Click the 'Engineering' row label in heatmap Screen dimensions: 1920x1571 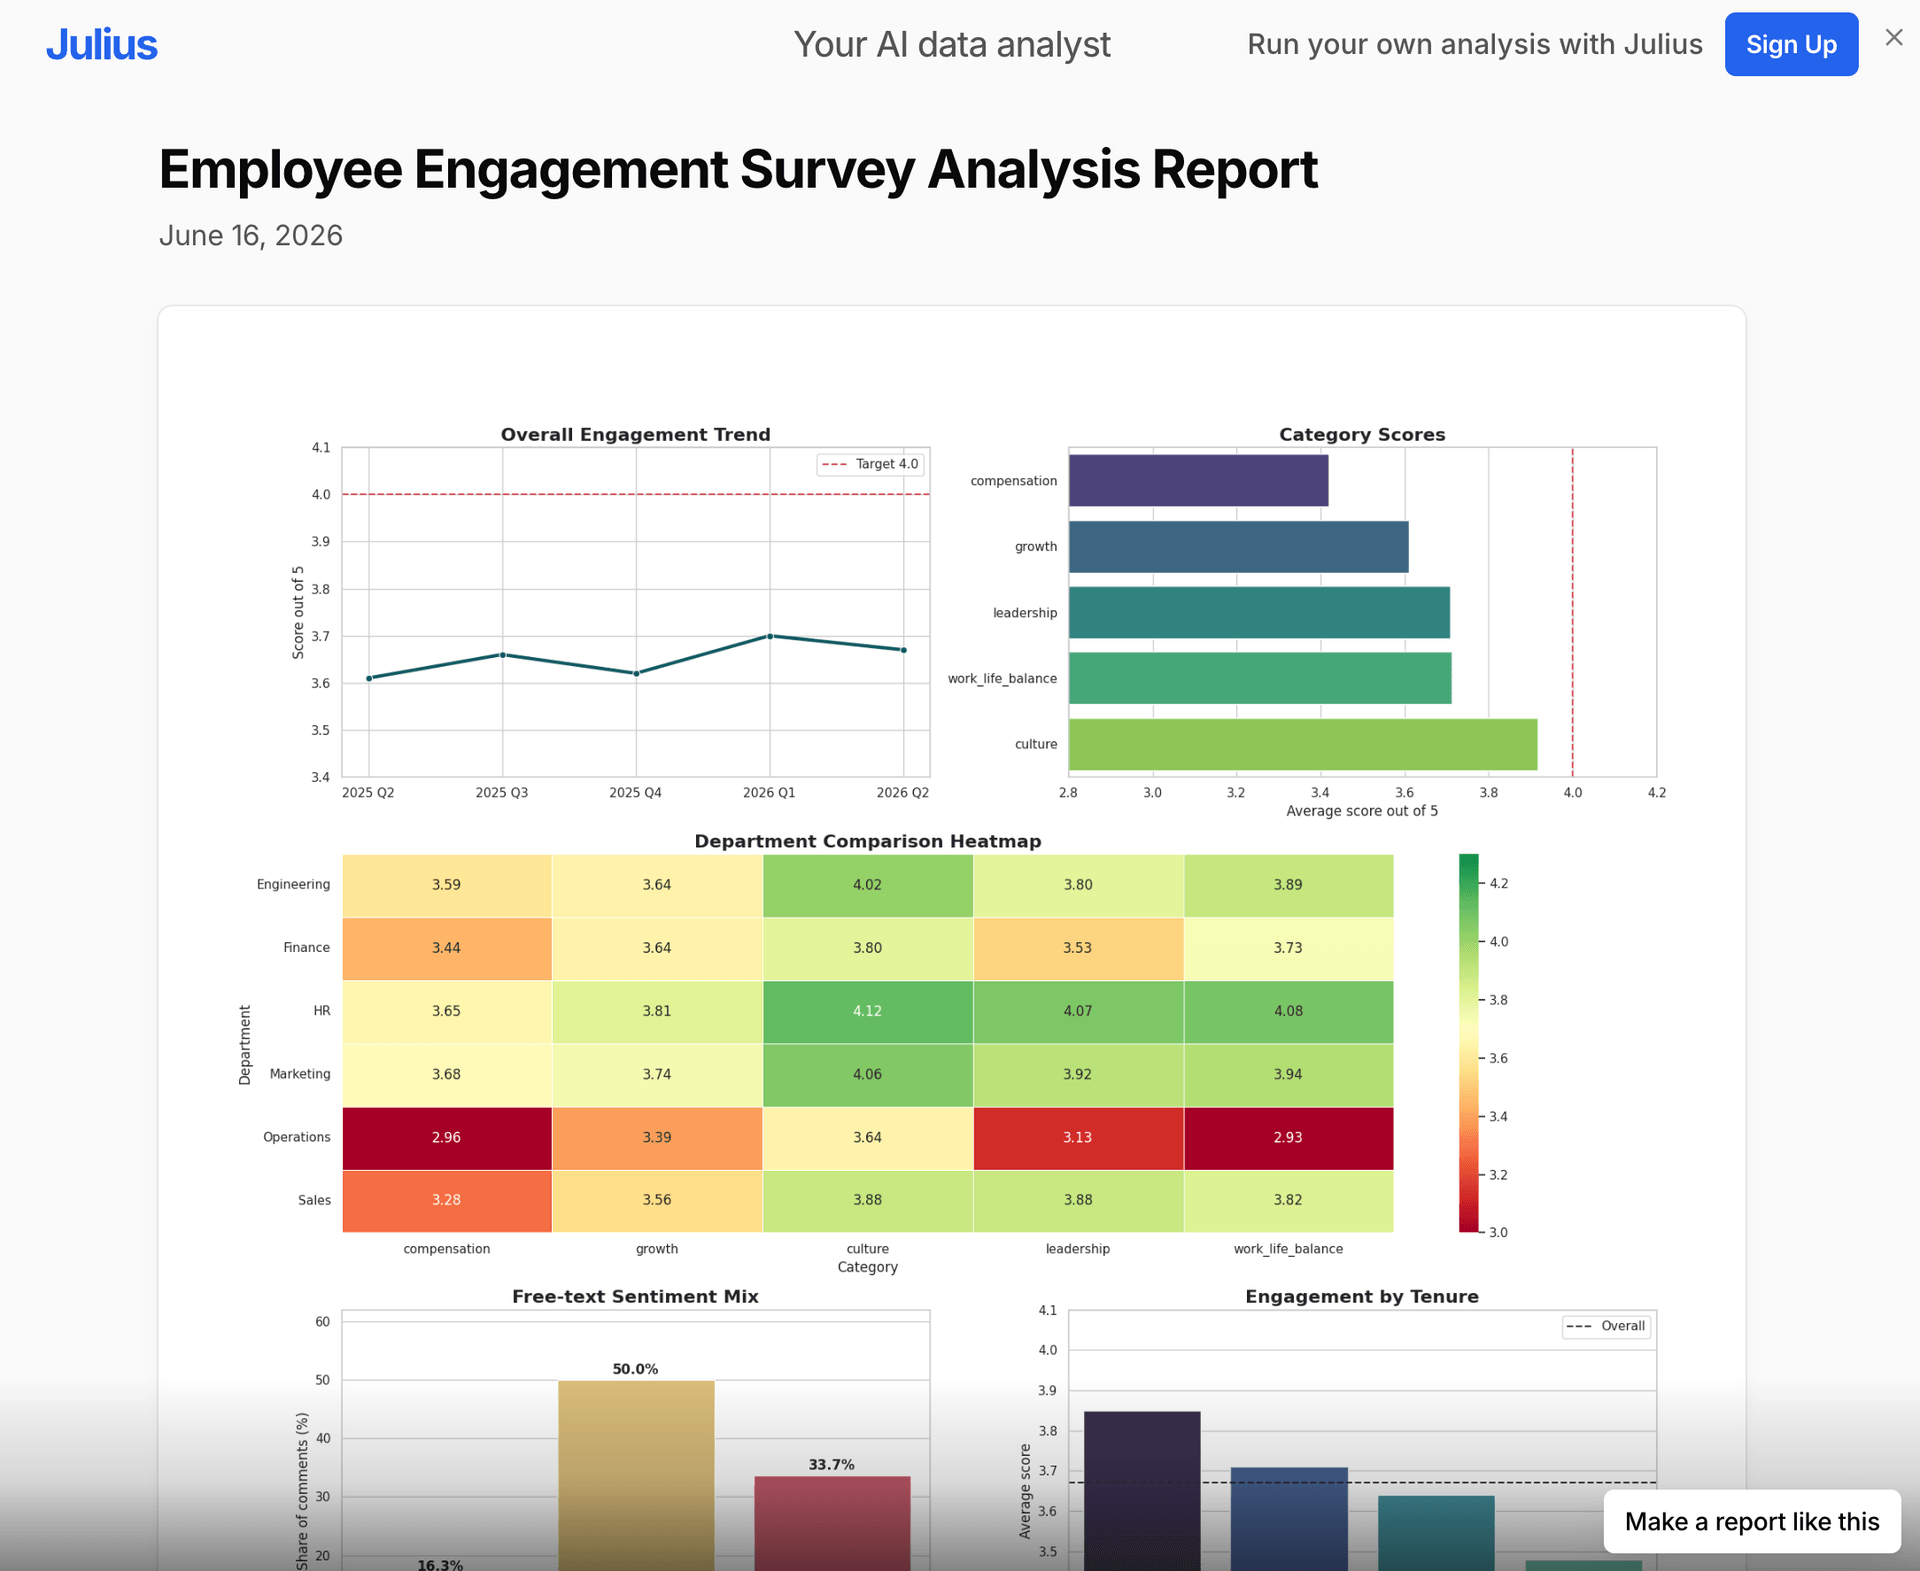[x=293, y=885]
